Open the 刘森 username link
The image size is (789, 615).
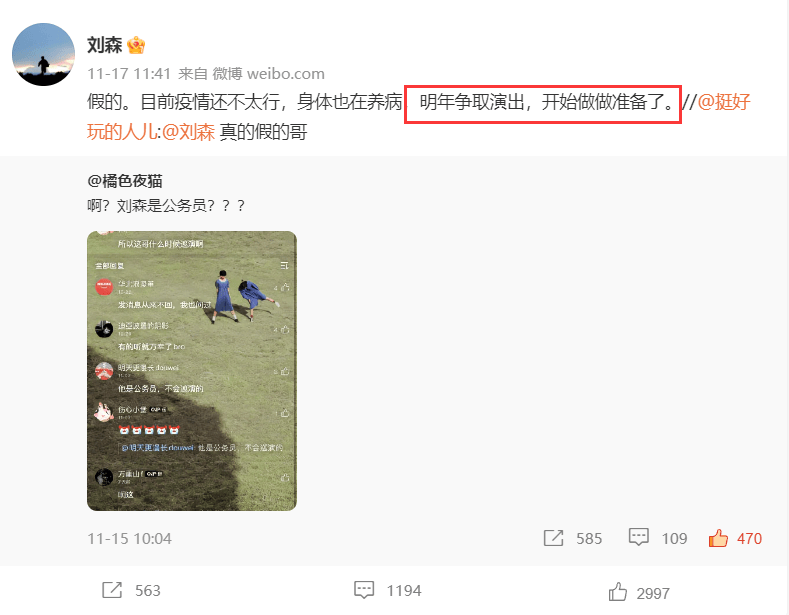tap(105, 45)
